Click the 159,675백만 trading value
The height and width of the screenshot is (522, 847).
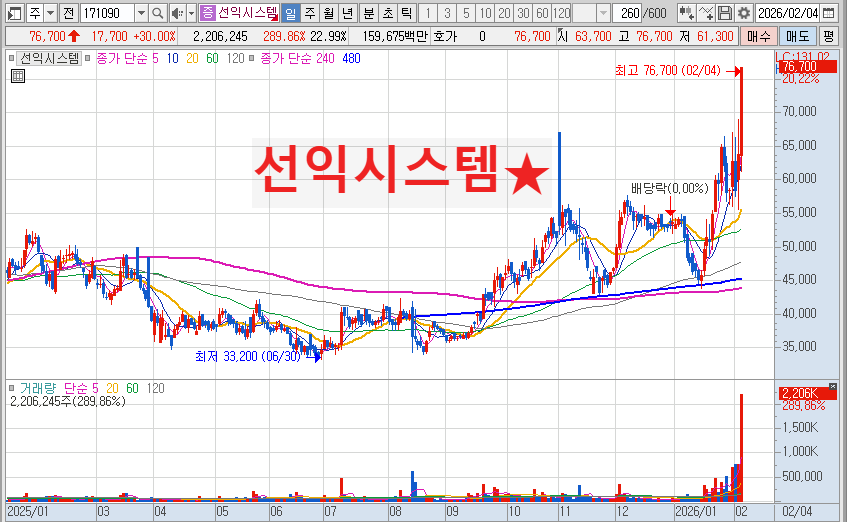coord(395,36)
